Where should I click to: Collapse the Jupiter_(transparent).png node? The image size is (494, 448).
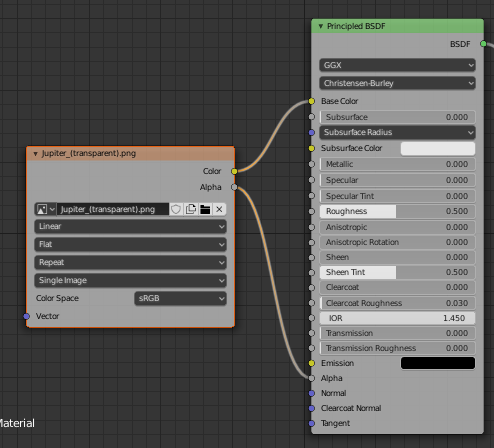tap(35, 154)
